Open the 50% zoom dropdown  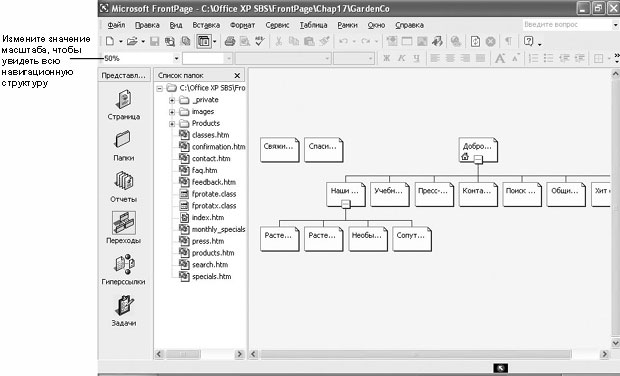[x=176, y=59]
